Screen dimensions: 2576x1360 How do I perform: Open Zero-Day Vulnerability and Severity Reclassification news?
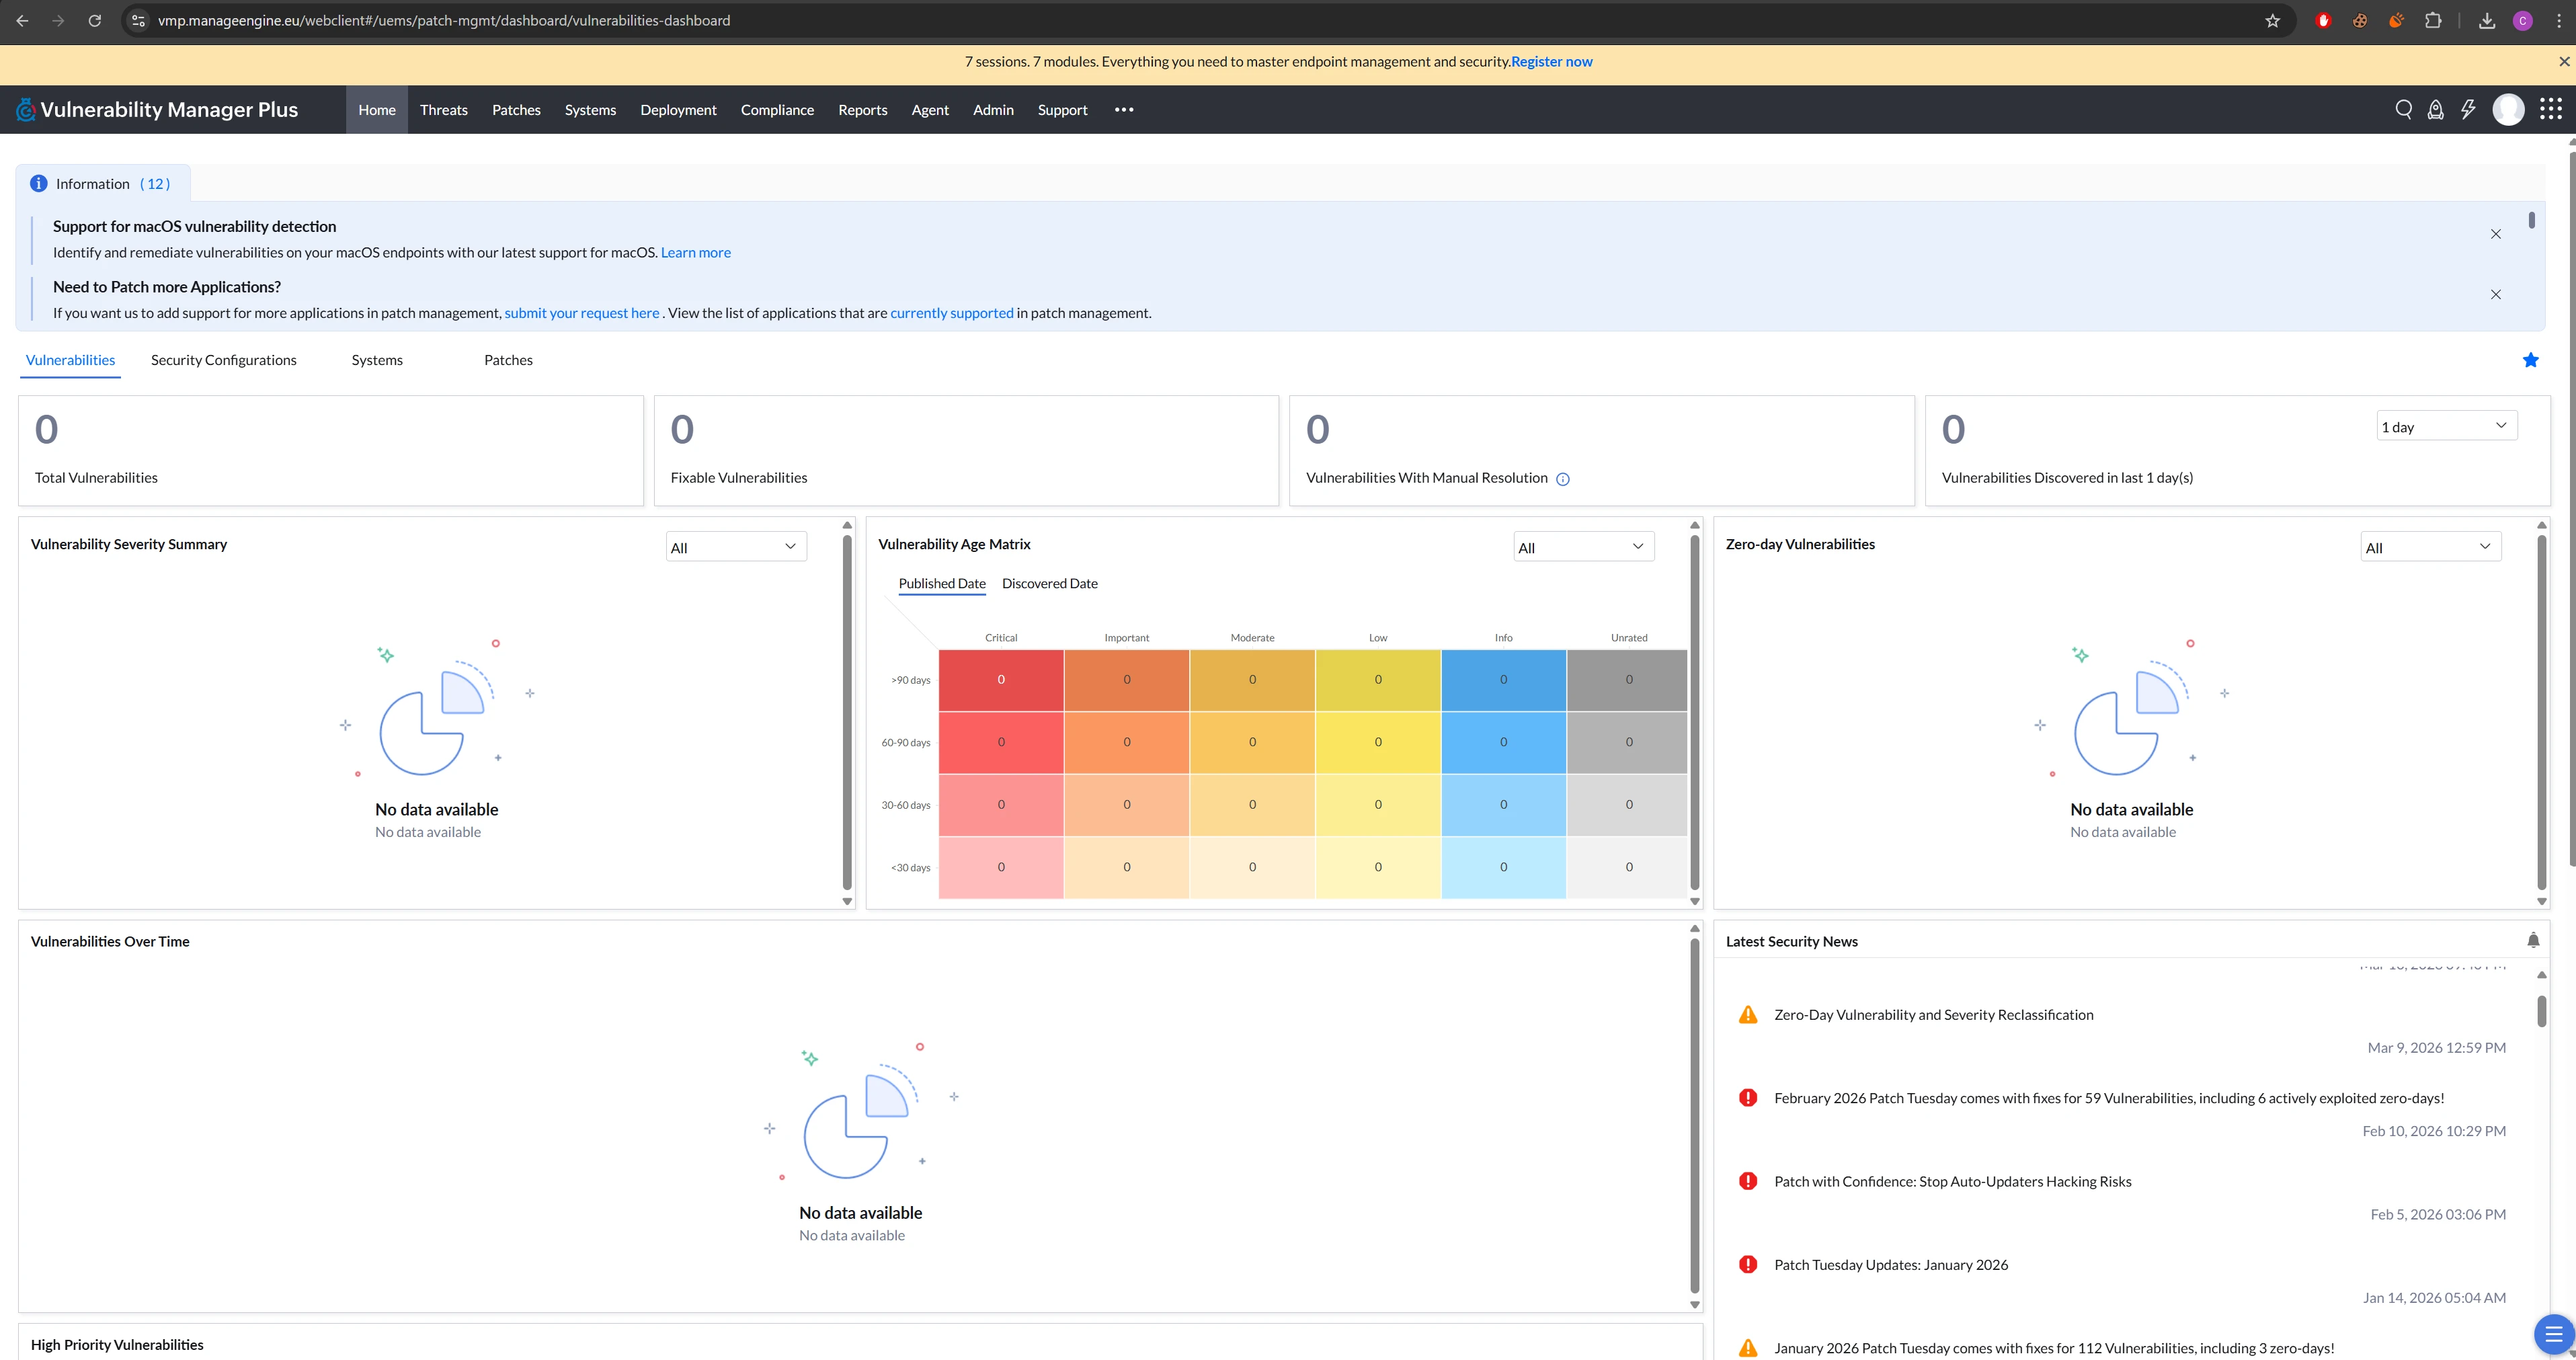pos(1933,1015)
